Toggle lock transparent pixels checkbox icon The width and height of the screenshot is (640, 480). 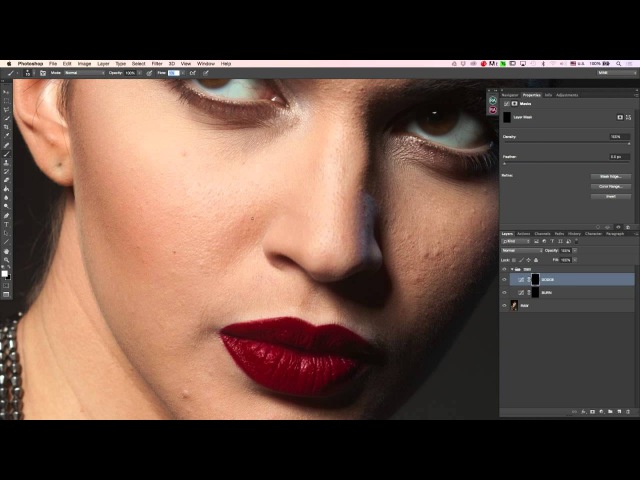(514, 260)
